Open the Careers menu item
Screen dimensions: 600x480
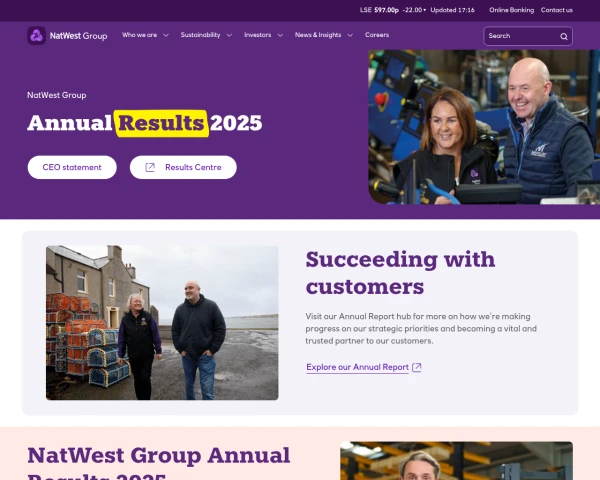click(377, 35)
